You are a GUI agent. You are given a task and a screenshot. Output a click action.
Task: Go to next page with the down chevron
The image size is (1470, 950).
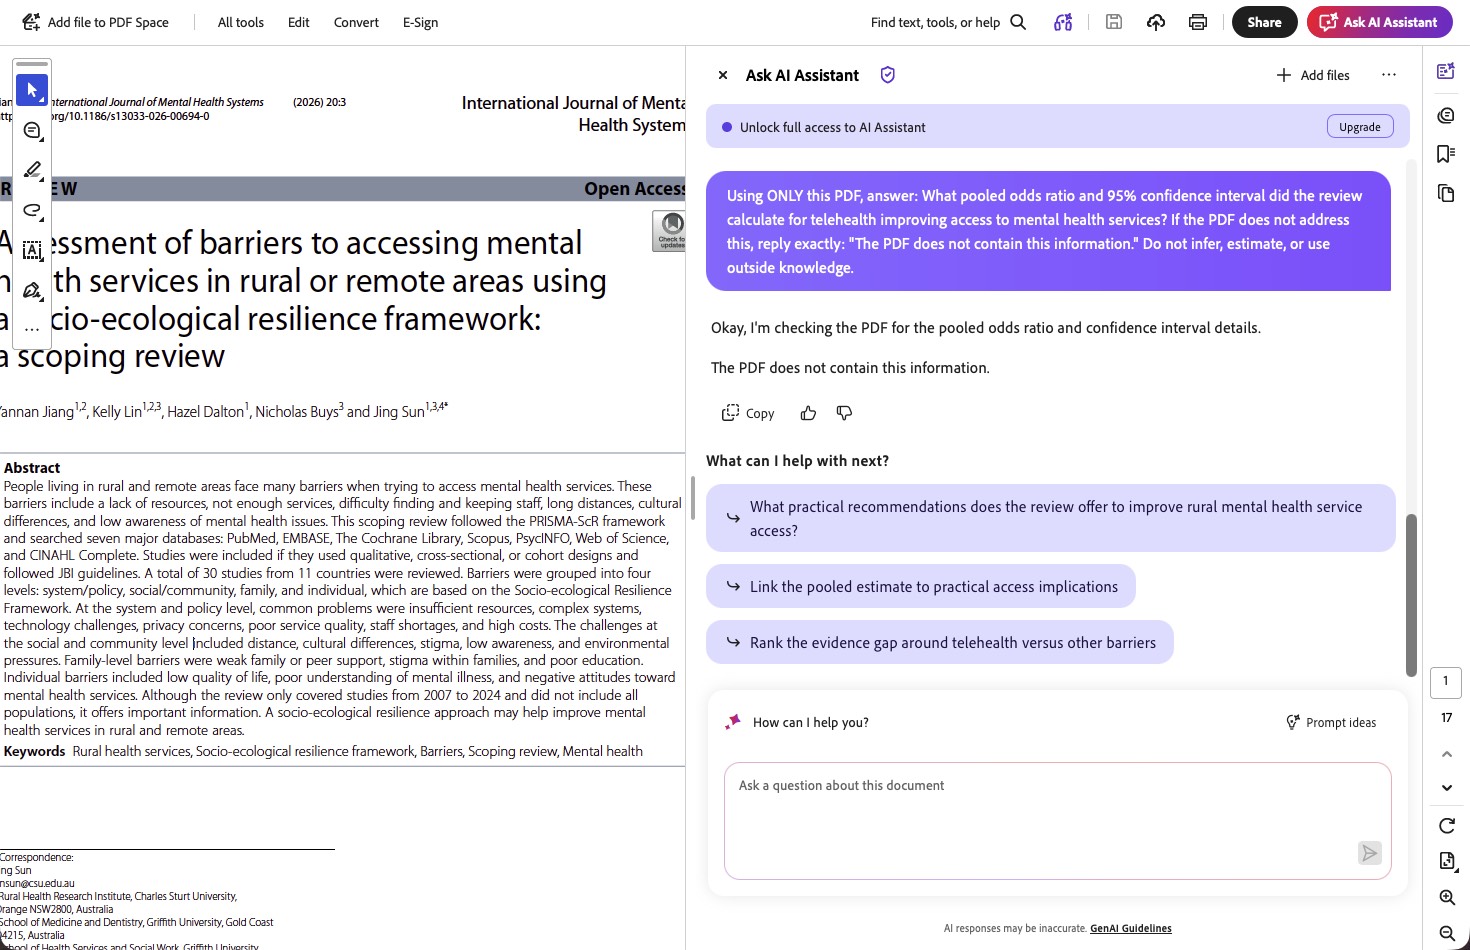click(1446, 788)
